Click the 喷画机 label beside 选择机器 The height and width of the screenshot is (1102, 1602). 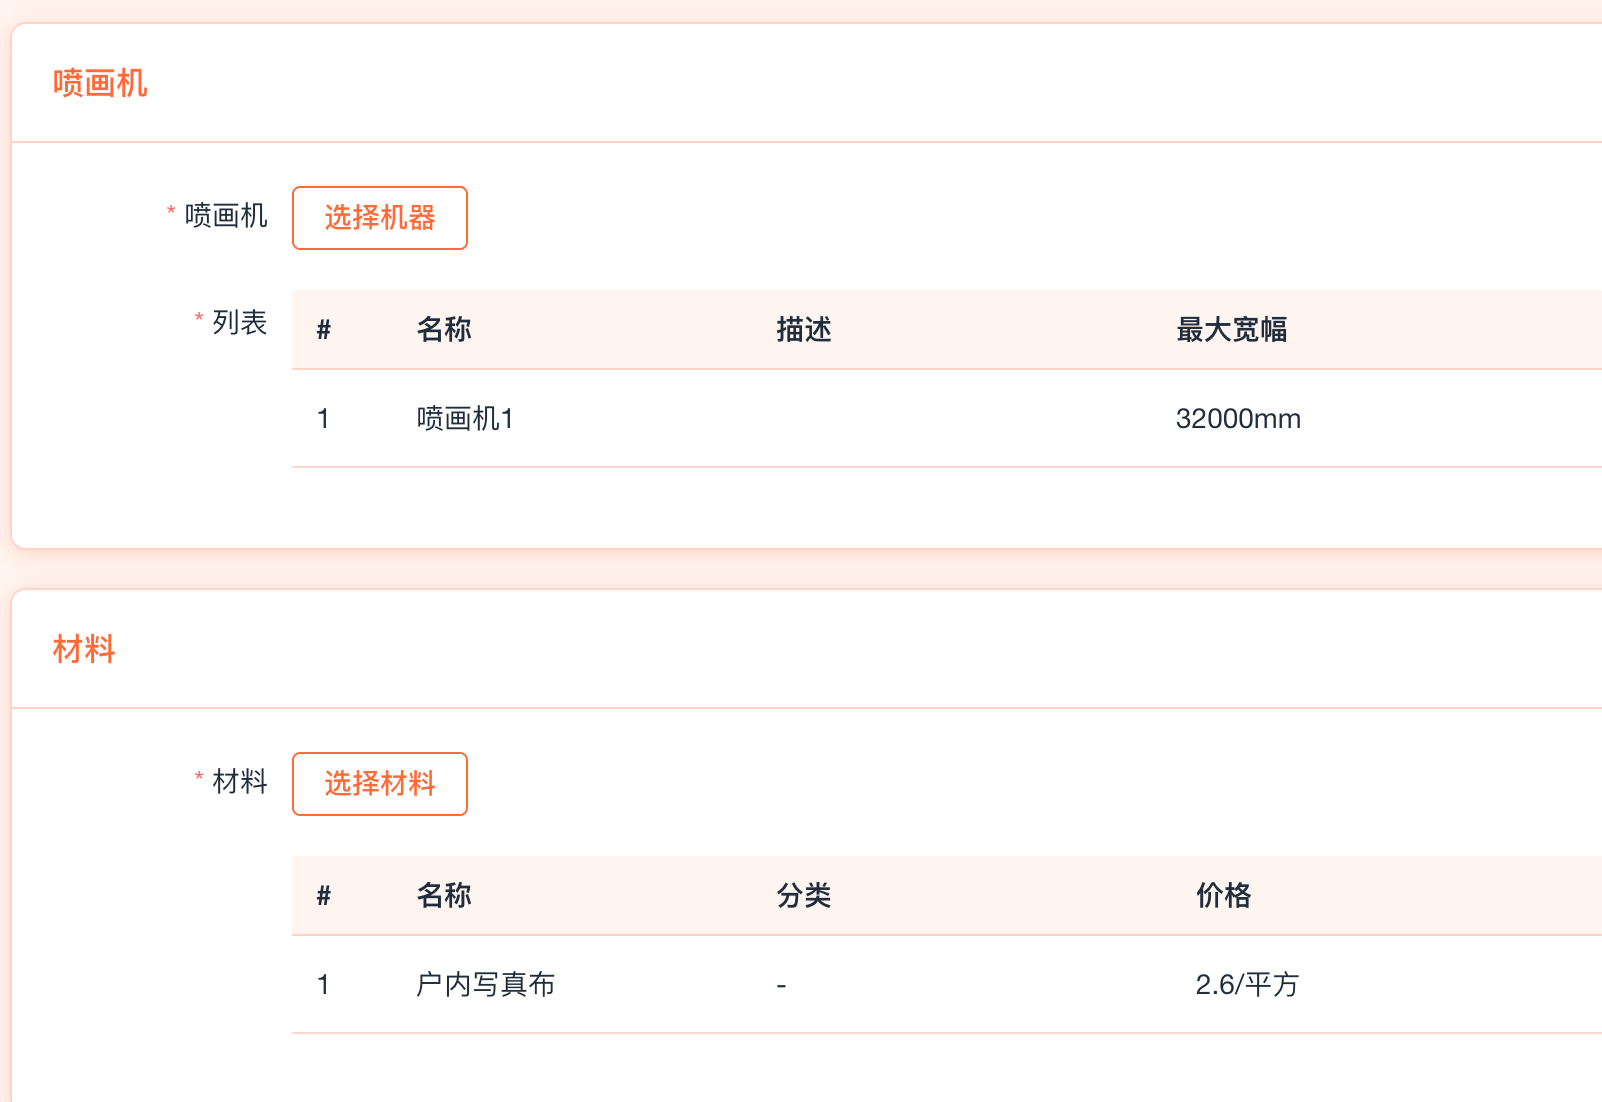(x=226, y=216)
